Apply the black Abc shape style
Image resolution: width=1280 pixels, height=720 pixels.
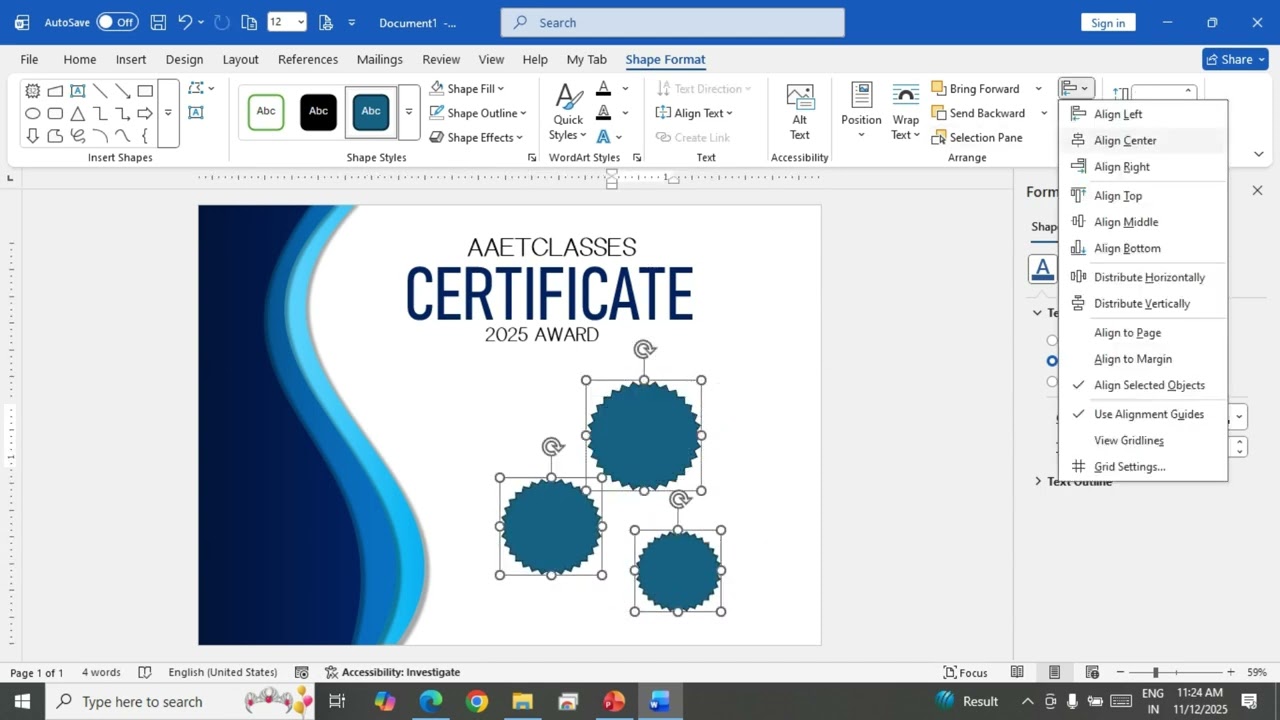[318, 112]
